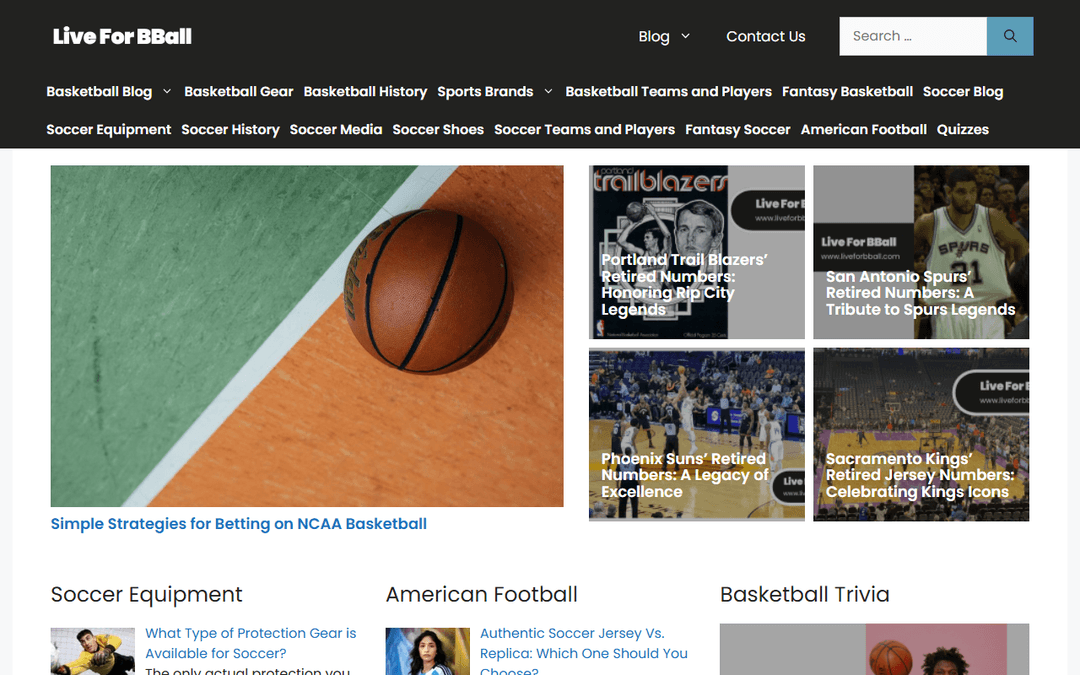This screenshot has height=675, width=1080.
Task: Open Soccer Teams and Players menu item
Action: click(x=584, y=129)
